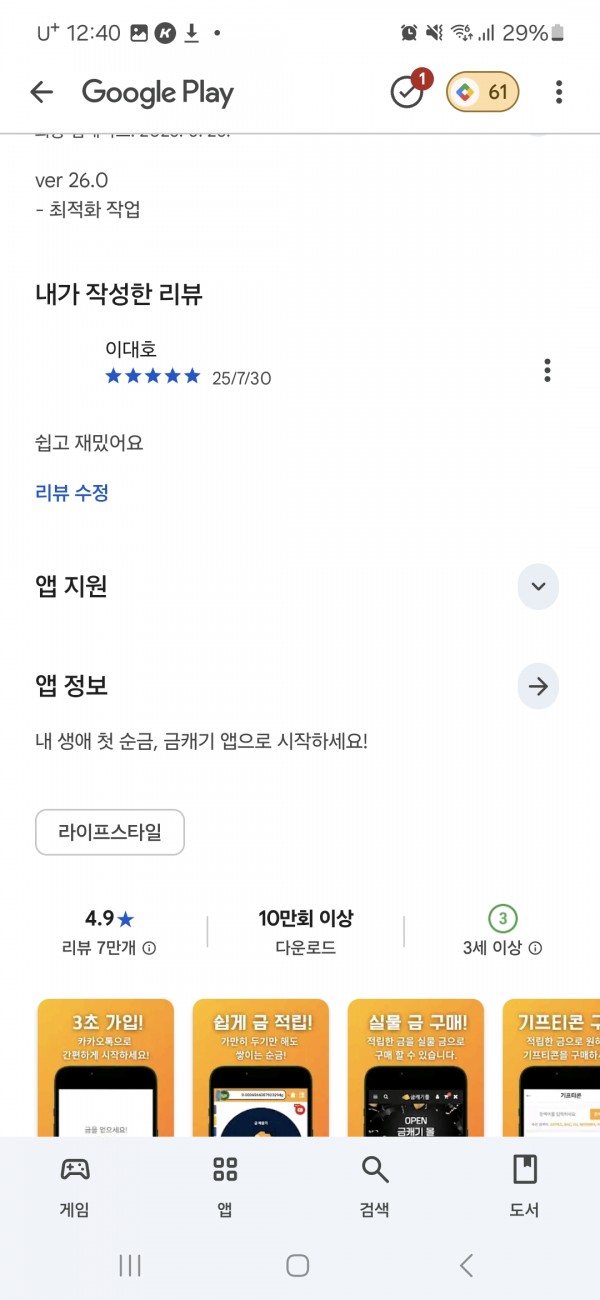The image size is (600, 1300).
Task: Open review options menu next to 이대호
Action: point(547,370)
